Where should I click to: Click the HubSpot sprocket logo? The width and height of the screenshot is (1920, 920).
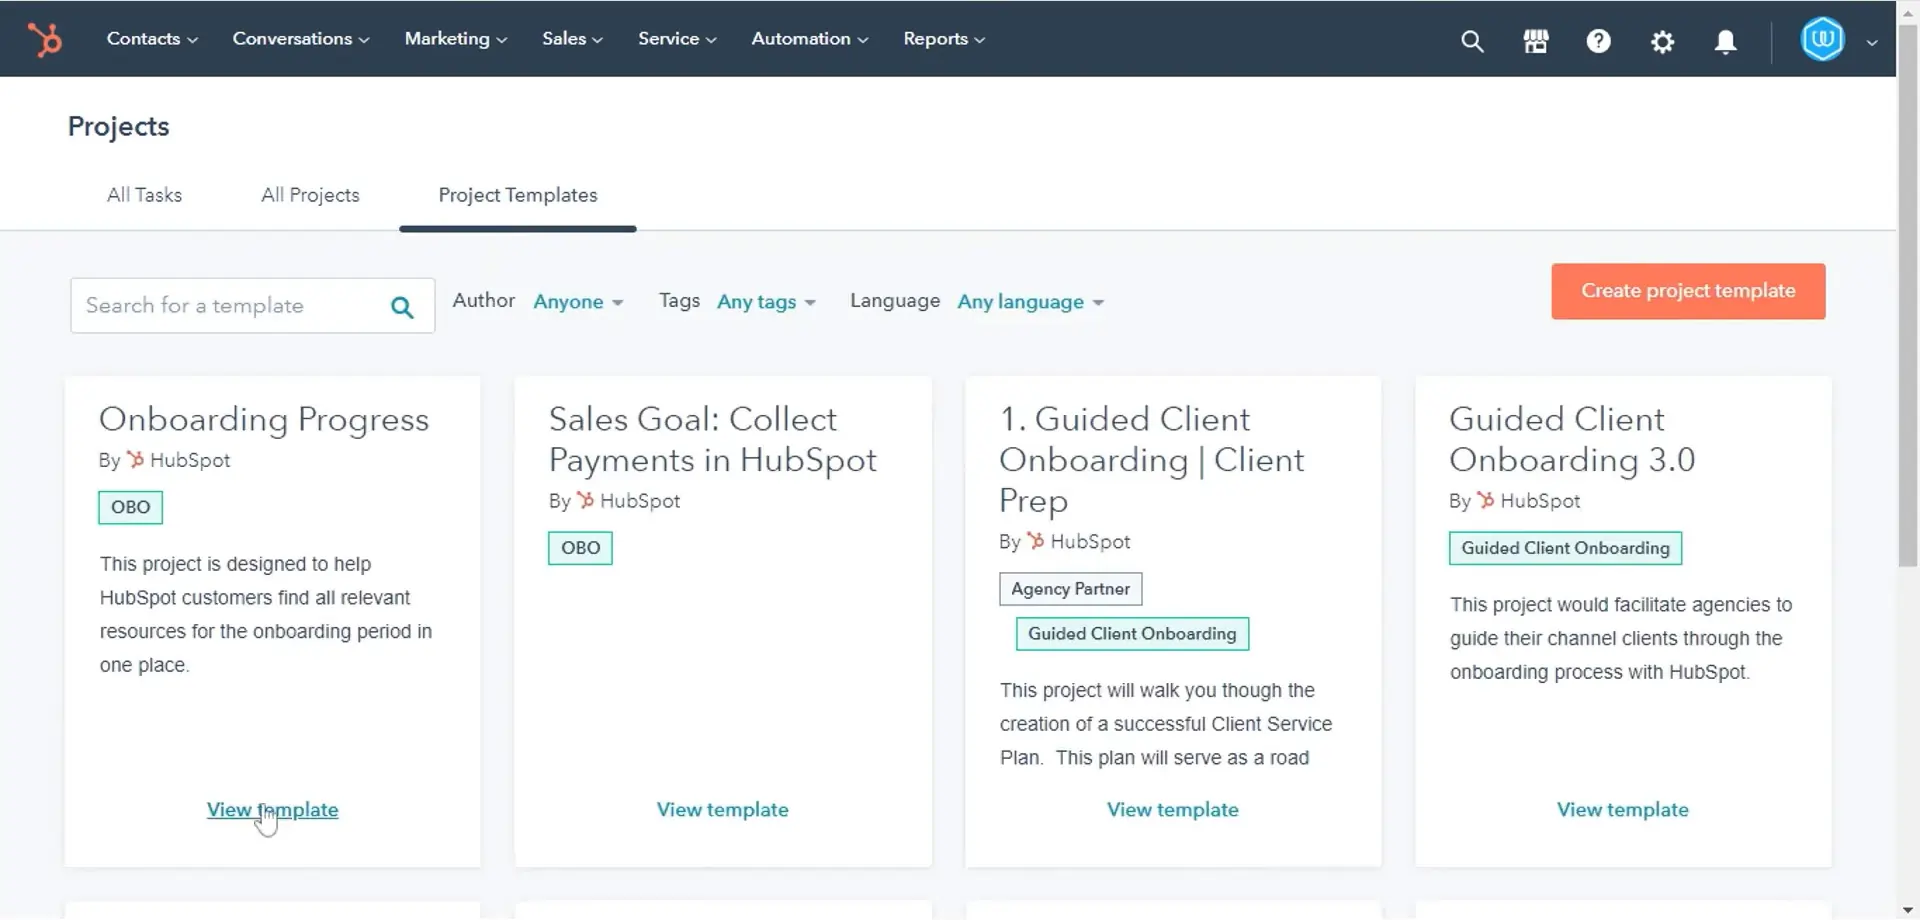tap(44, 39)
